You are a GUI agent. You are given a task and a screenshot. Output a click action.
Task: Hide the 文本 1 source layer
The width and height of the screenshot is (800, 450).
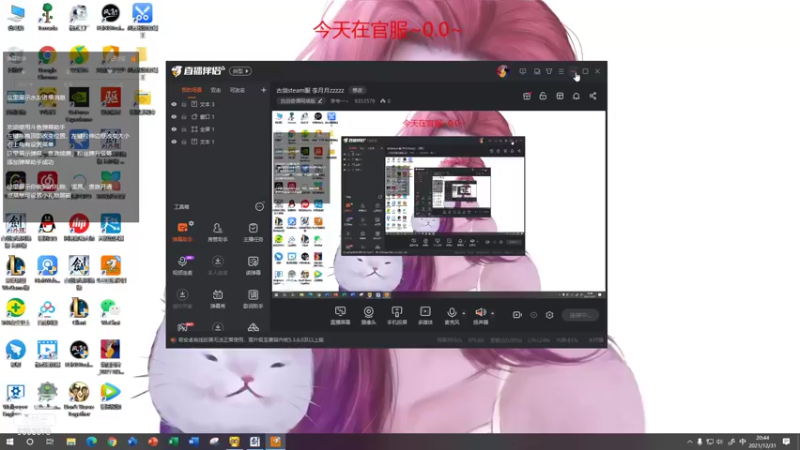(x=174, y=142)
